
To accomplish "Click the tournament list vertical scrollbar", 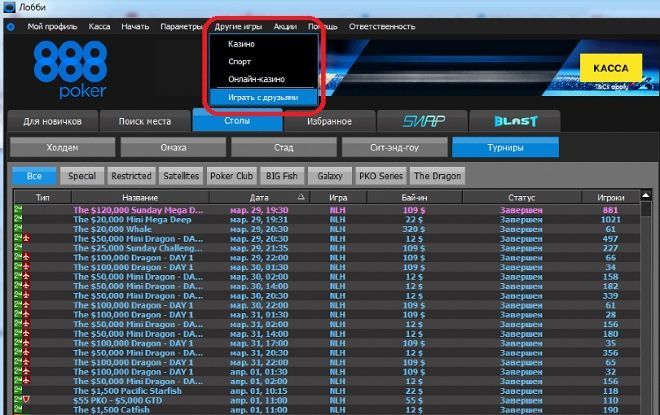I will click(x=649, y=300).
